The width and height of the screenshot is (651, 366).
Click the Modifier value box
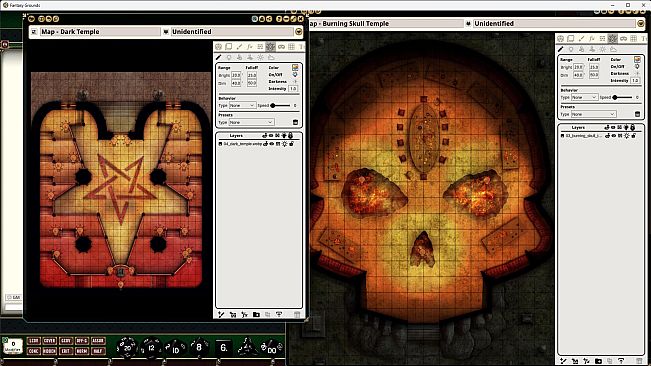click(13, 346)
